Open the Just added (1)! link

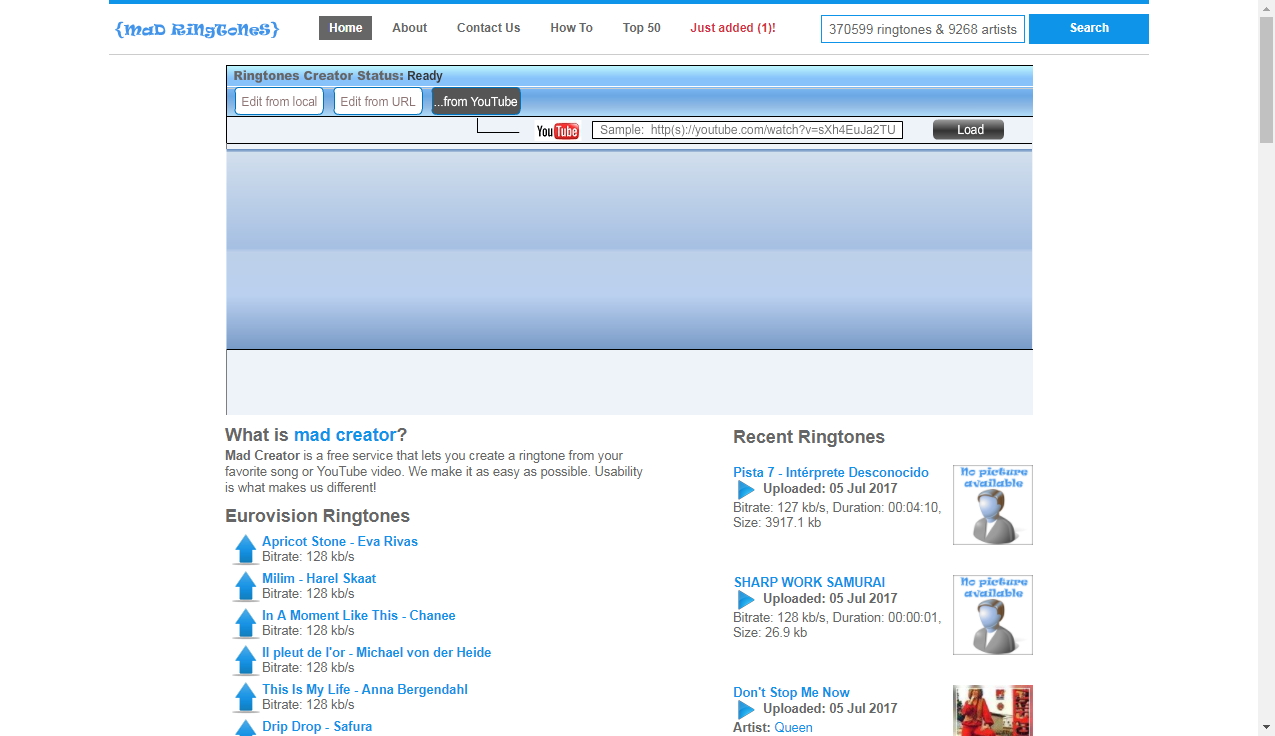pos(732,28)
